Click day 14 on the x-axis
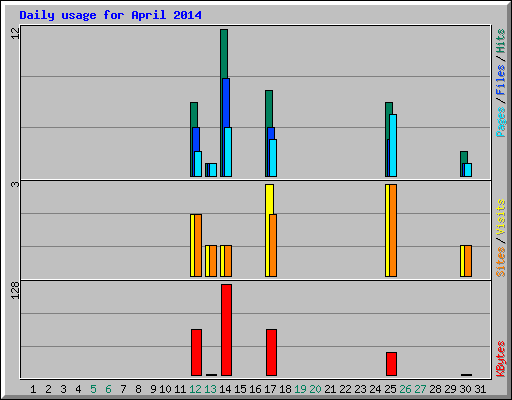Viewport: 512px width, 400px height. point(225,389)
